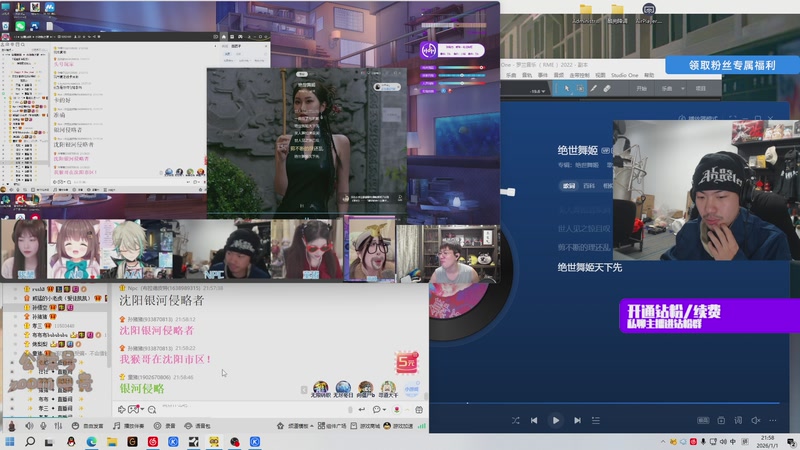Click the taskbar search magnifier

[30, 441]
